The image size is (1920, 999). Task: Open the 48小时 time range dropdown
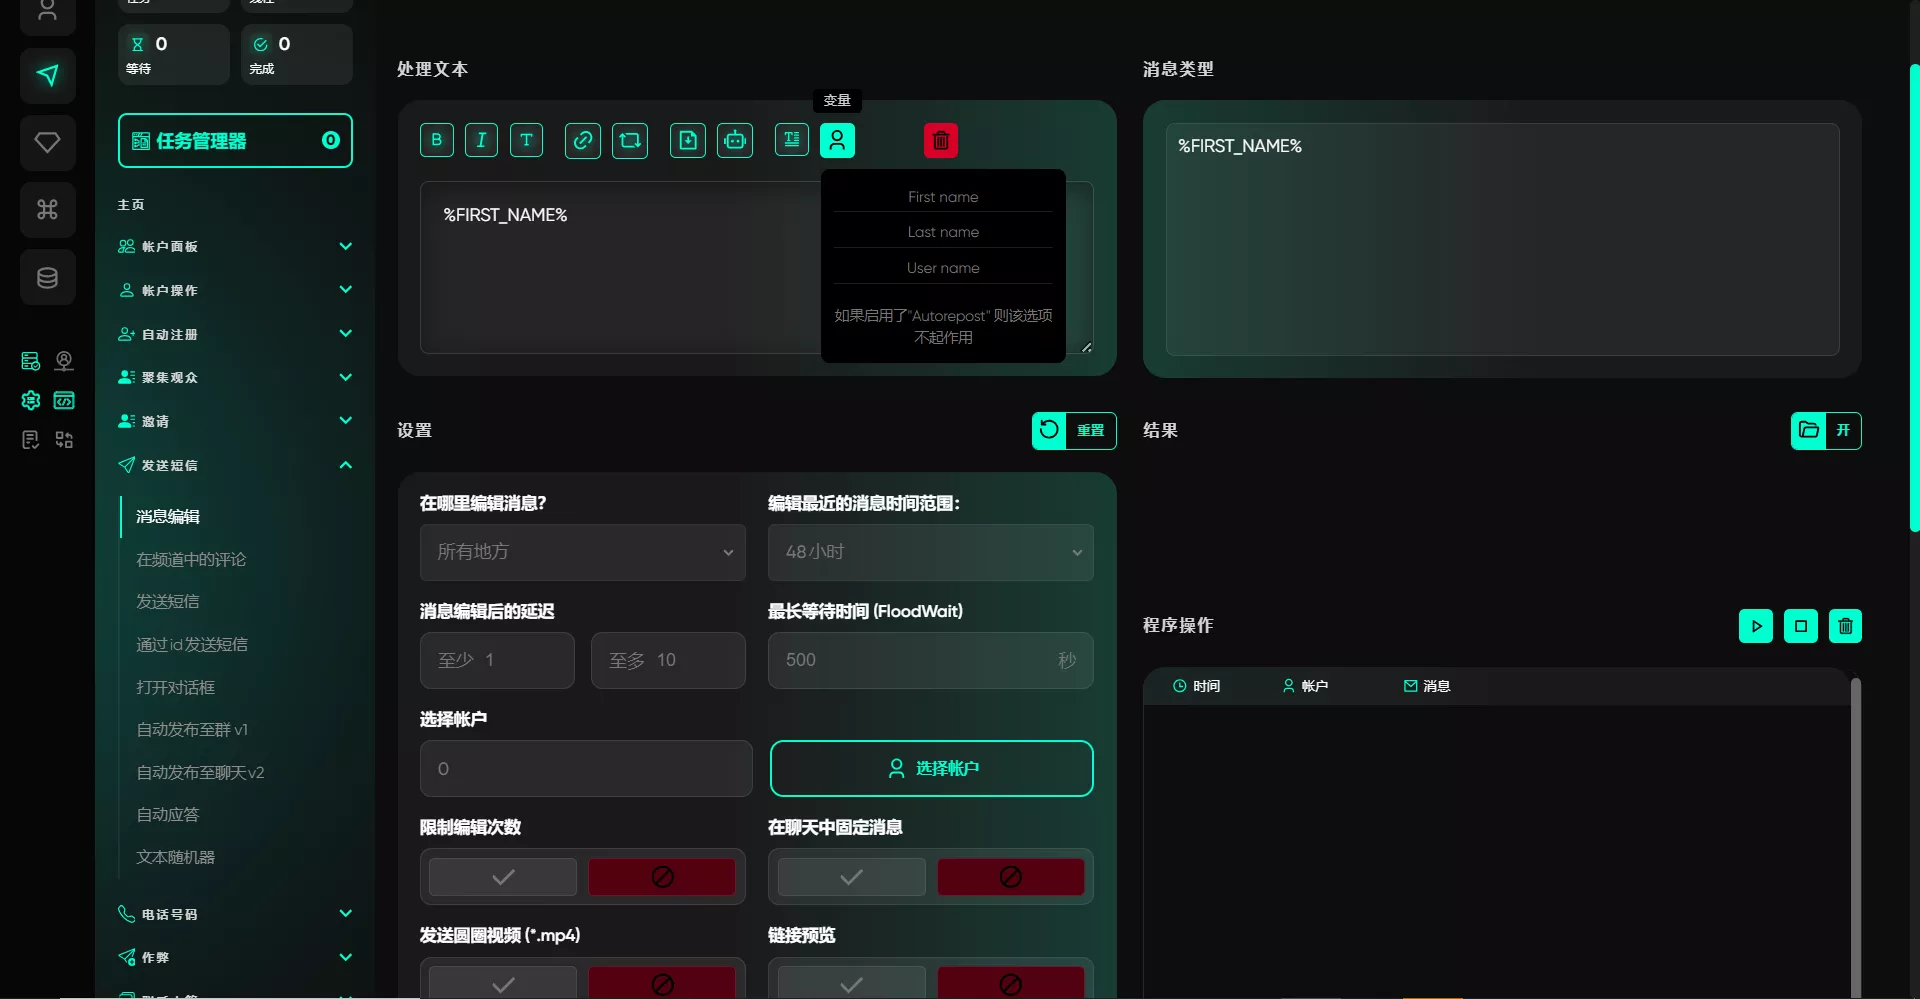click(x=931, y=552)
